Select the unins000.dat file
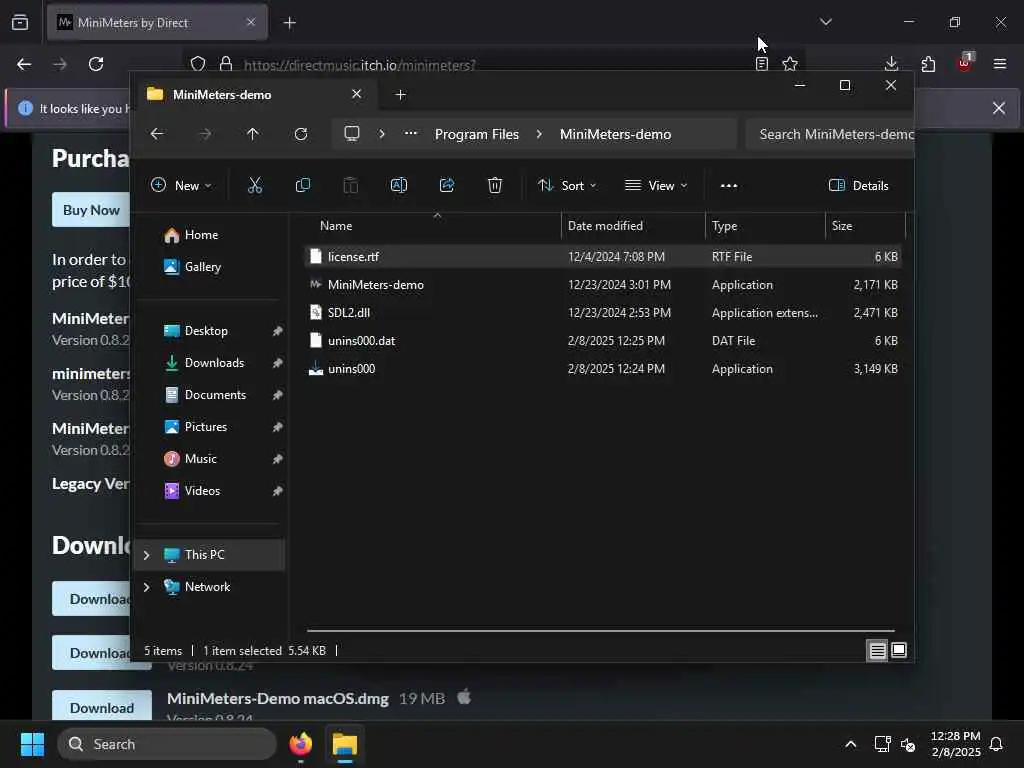 click(603, 341)
